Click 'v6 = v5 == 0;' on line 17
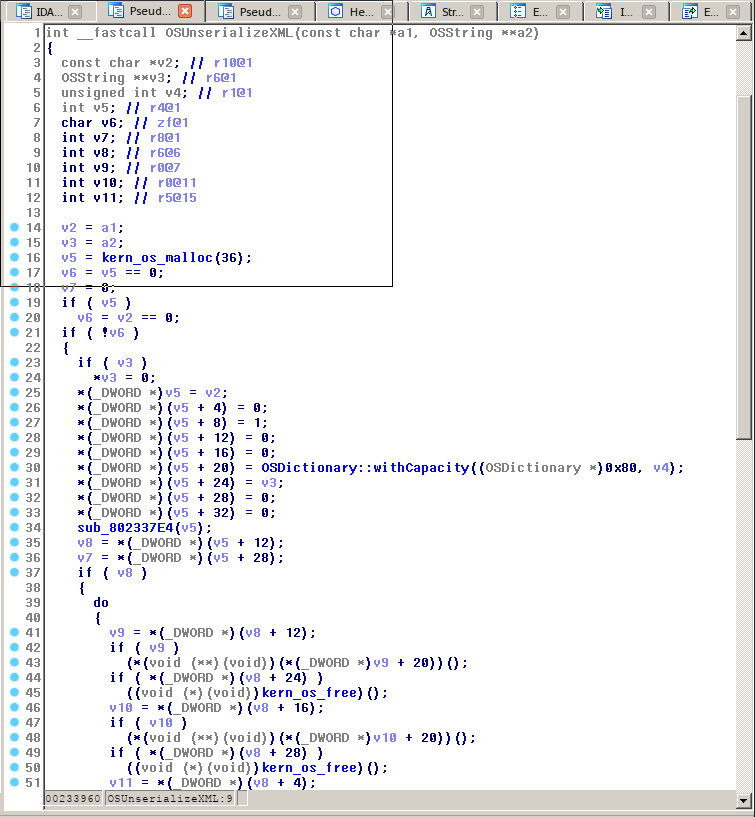The height and width of the screenshot is (817, 755). [113, 273]
